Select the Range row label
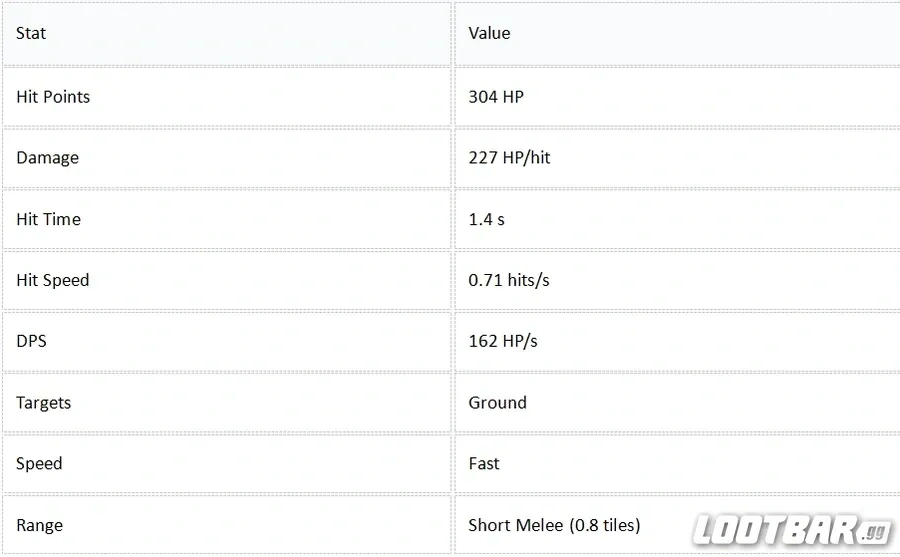Image resolution: width=900 pixels, height=557 pixels. pyautogui.click(x=39, y=525)
